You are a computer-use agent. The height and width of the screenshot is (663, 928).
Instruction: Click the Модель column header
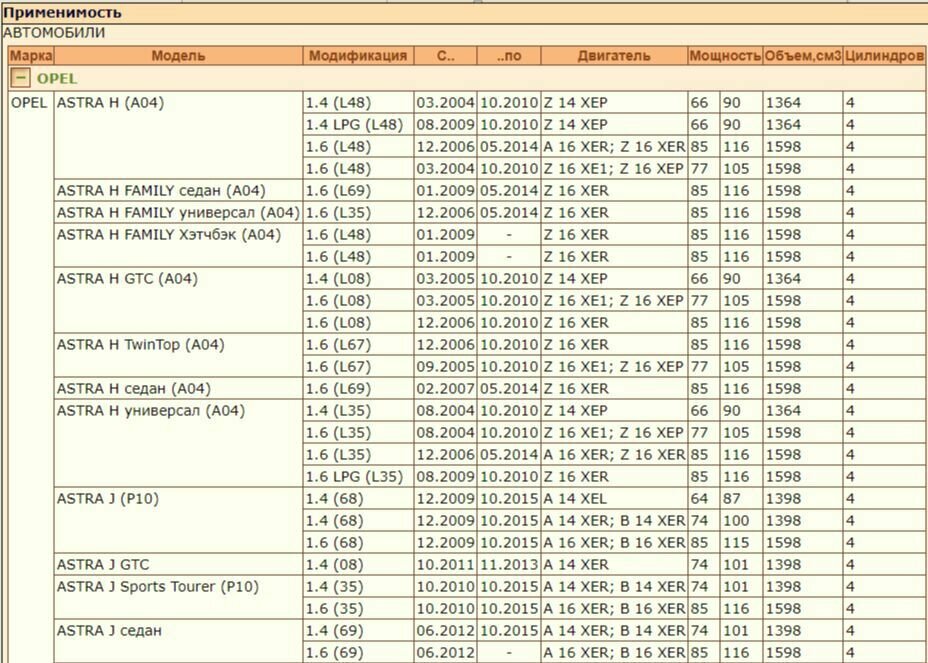tap(178, 56)
